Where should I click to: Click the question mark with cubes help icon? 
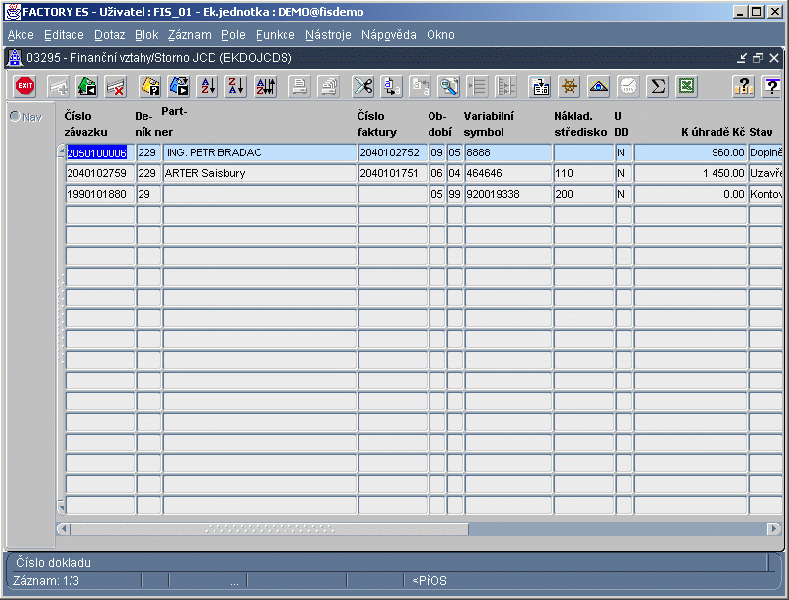(x=743, y=86)
